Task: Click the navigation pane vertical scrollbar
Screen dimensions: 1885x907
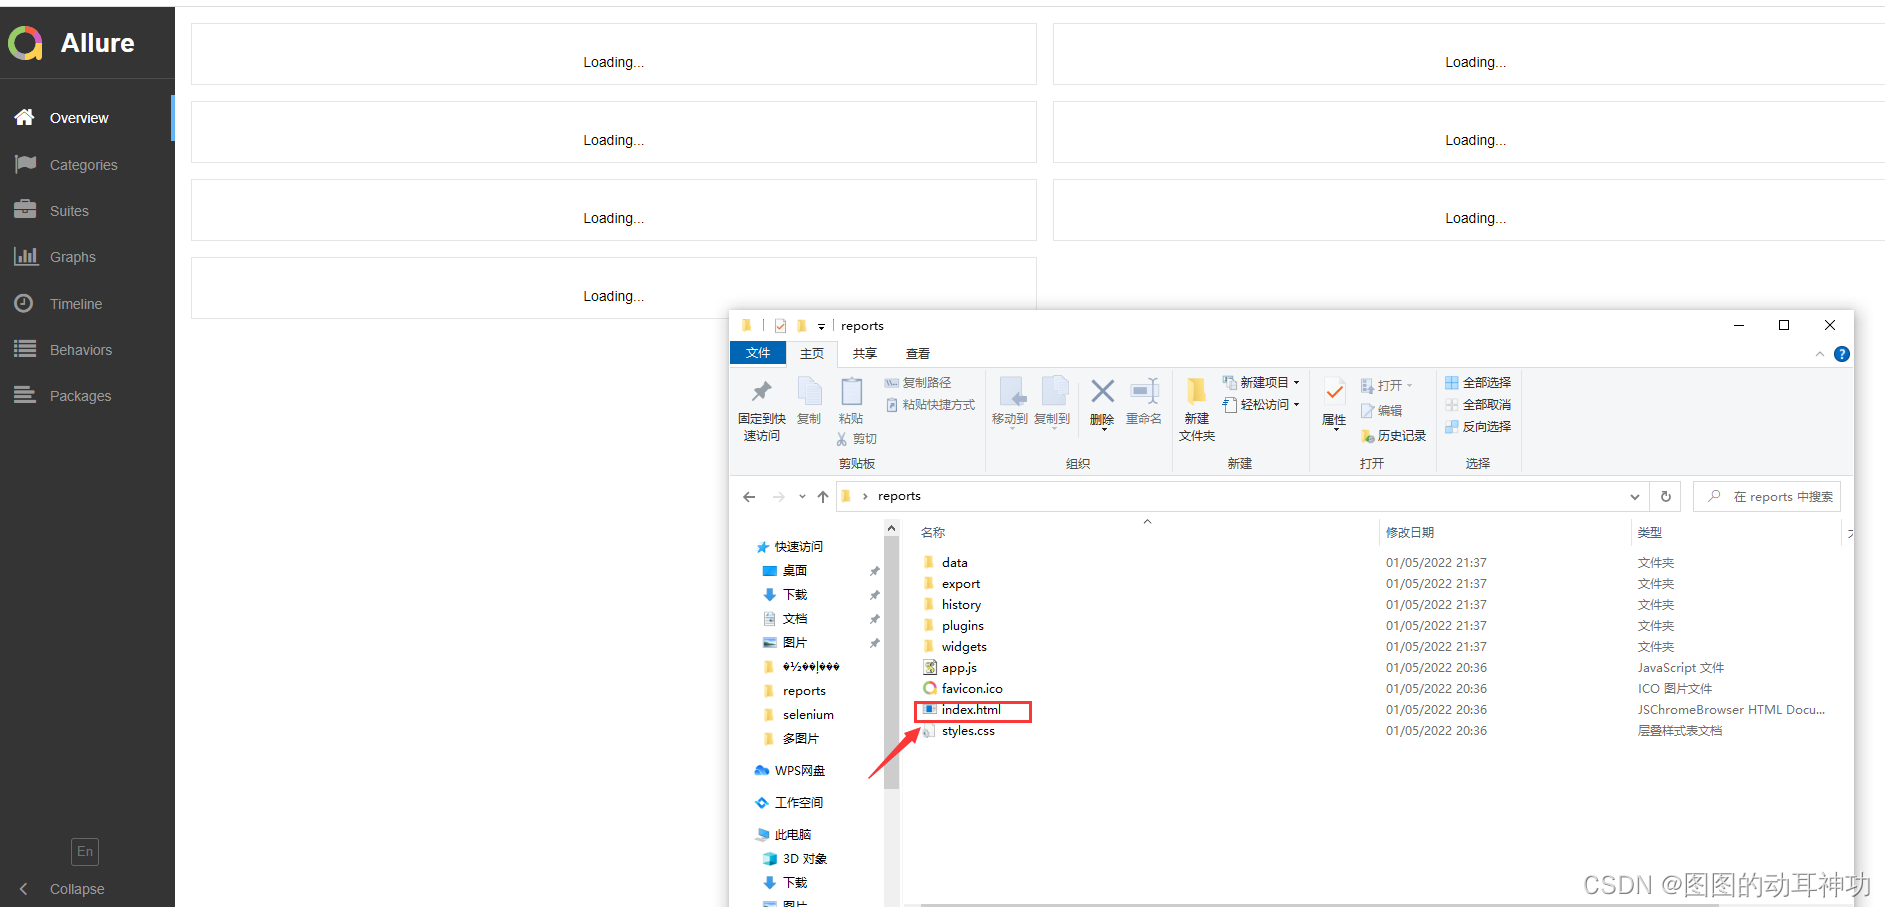Action: pyautogui.click(x=891, y=660)
